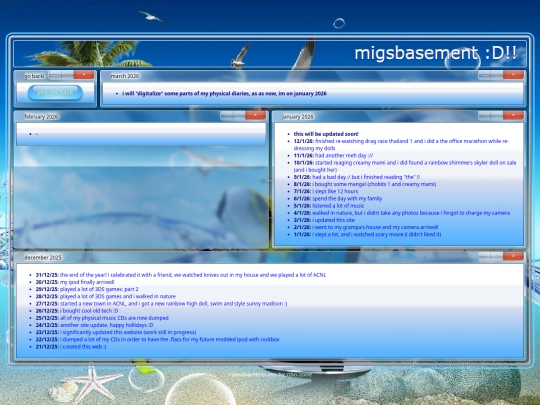Viewport: 540px width, 405px height.
Task: Click the "march 2026" window title
Action: (125, 76)
